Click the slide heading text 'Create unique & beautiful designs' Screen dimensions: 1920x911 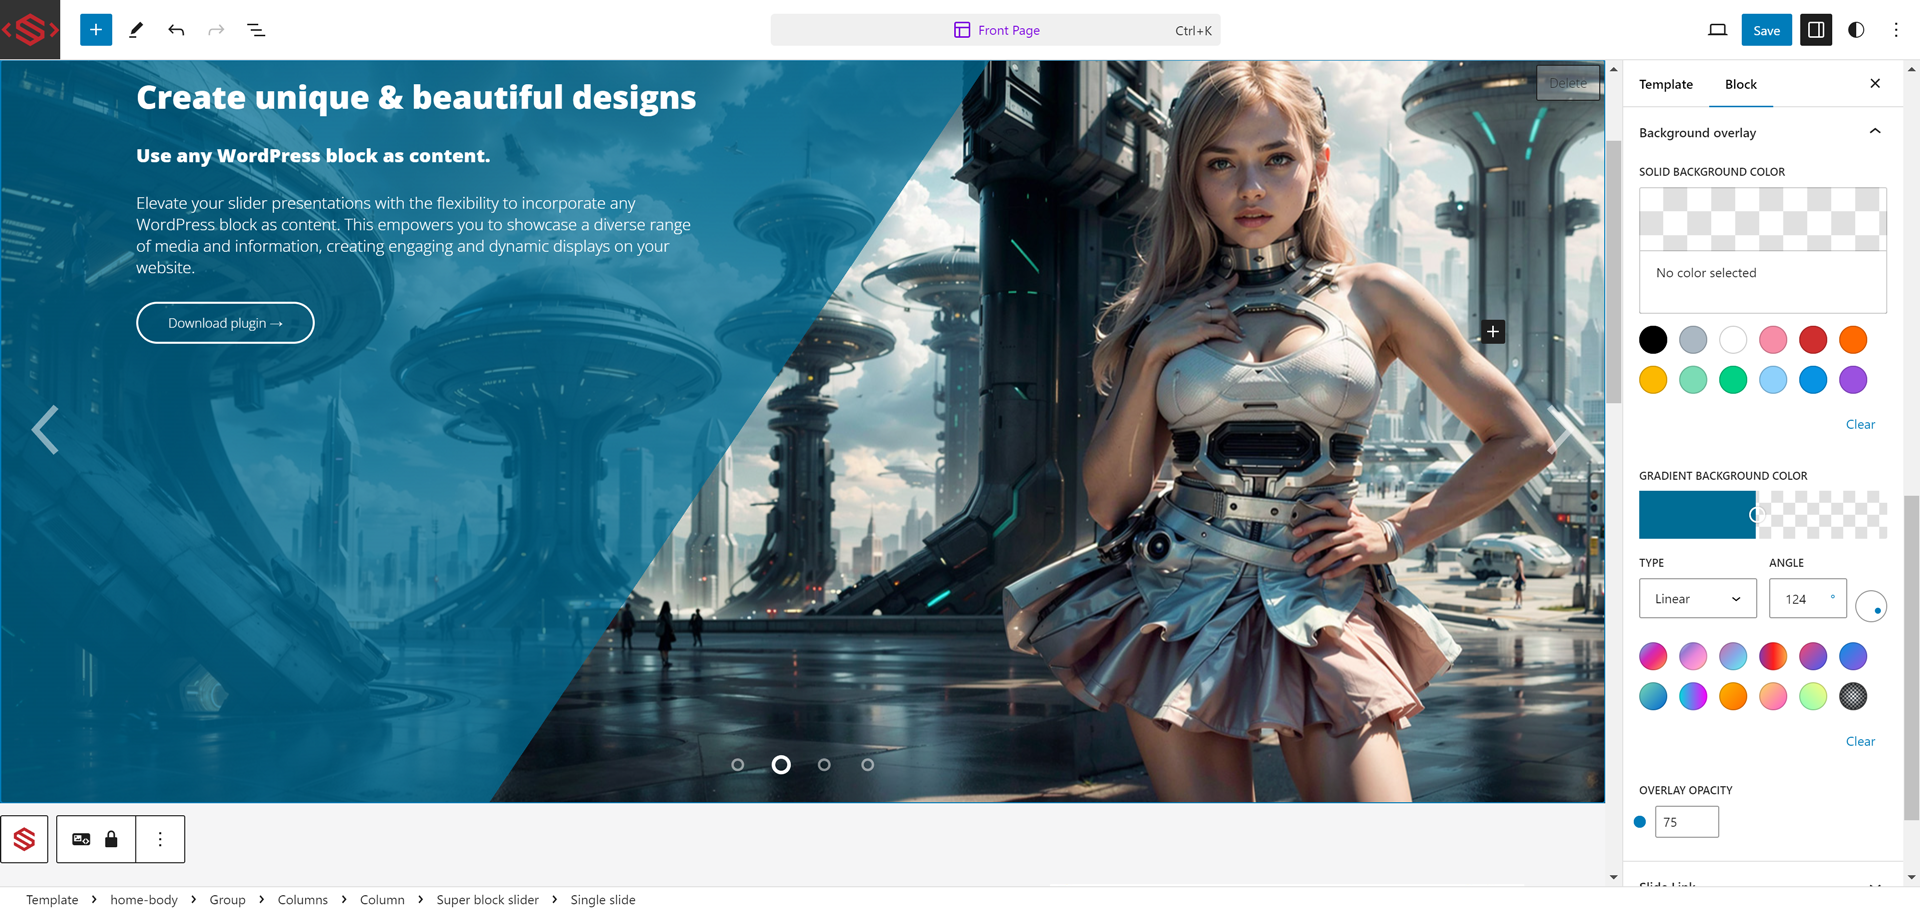coord(416,97)
